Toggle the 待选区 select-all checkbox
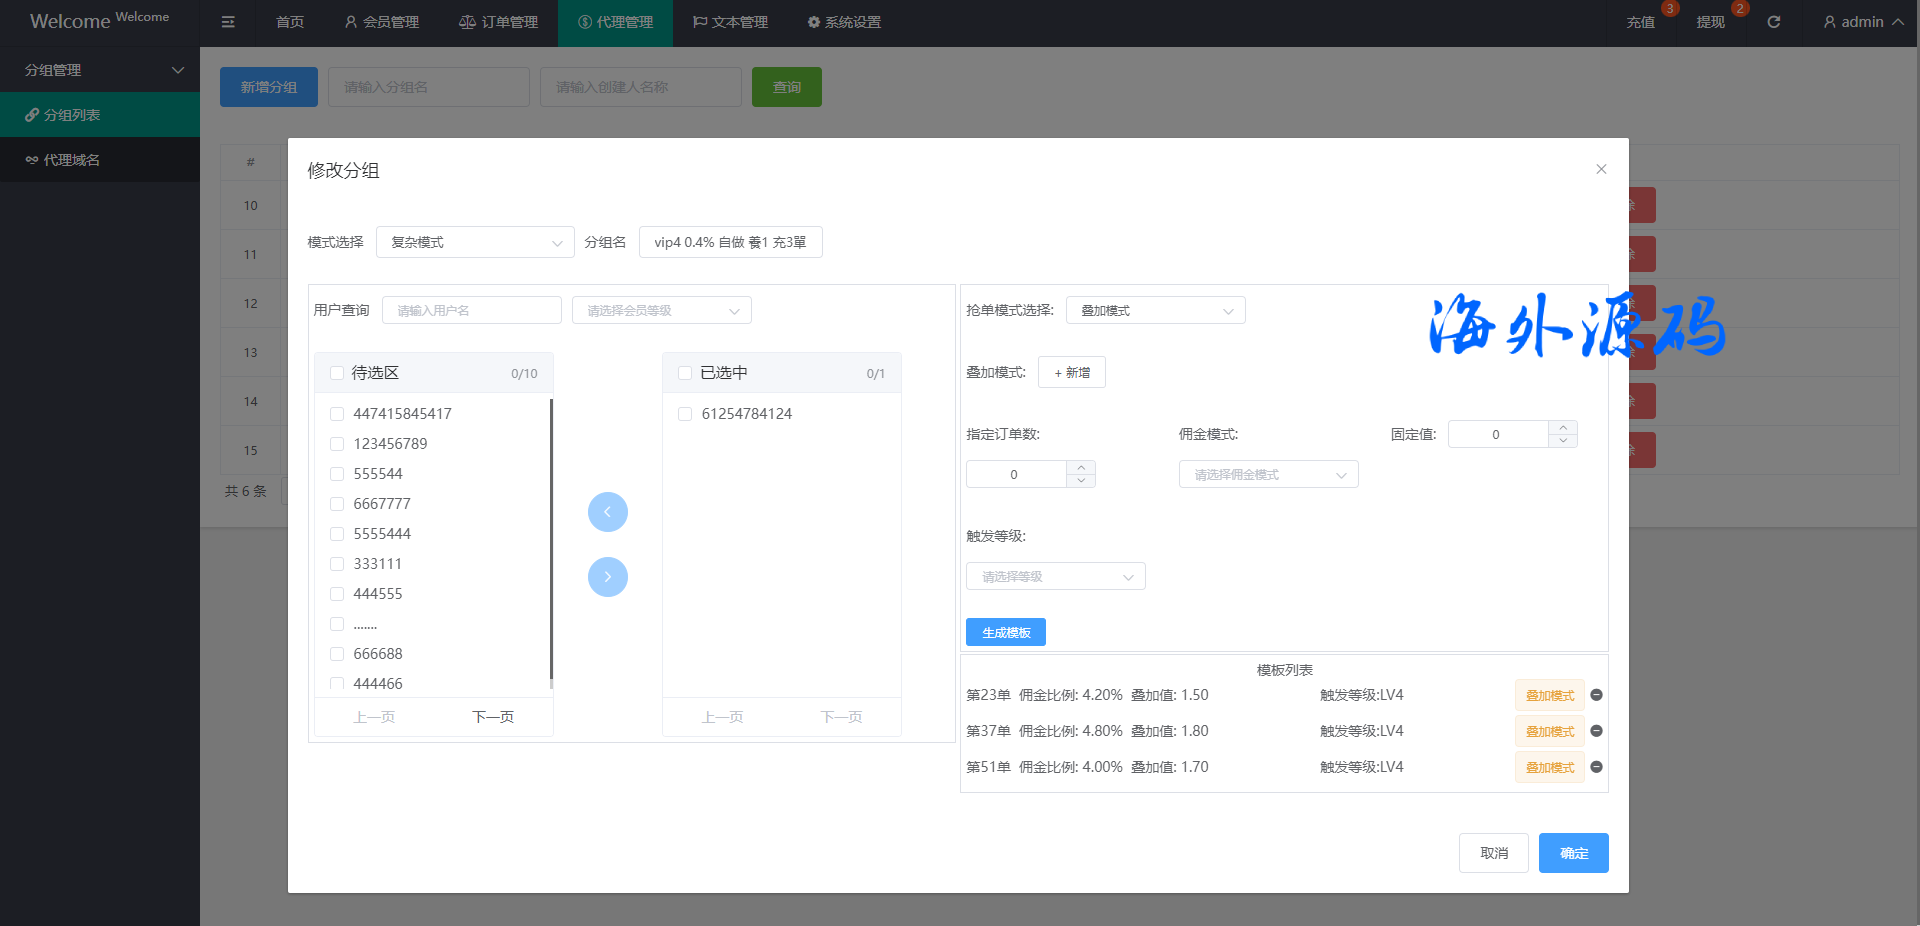The width and height of the screenshot is (1920, 926). click(337, 373)
